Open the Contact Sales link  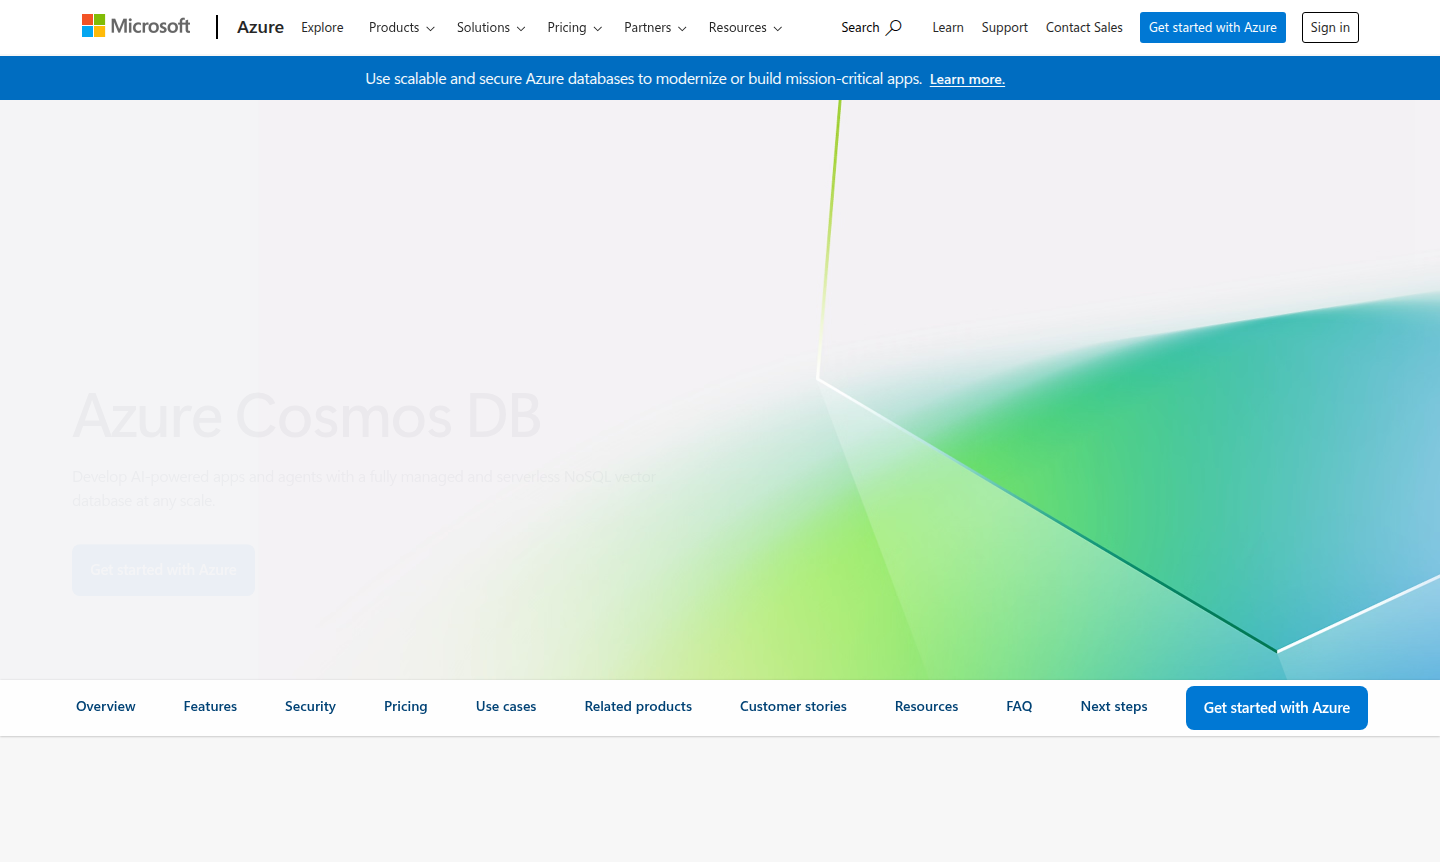(x=1084, y=27)
